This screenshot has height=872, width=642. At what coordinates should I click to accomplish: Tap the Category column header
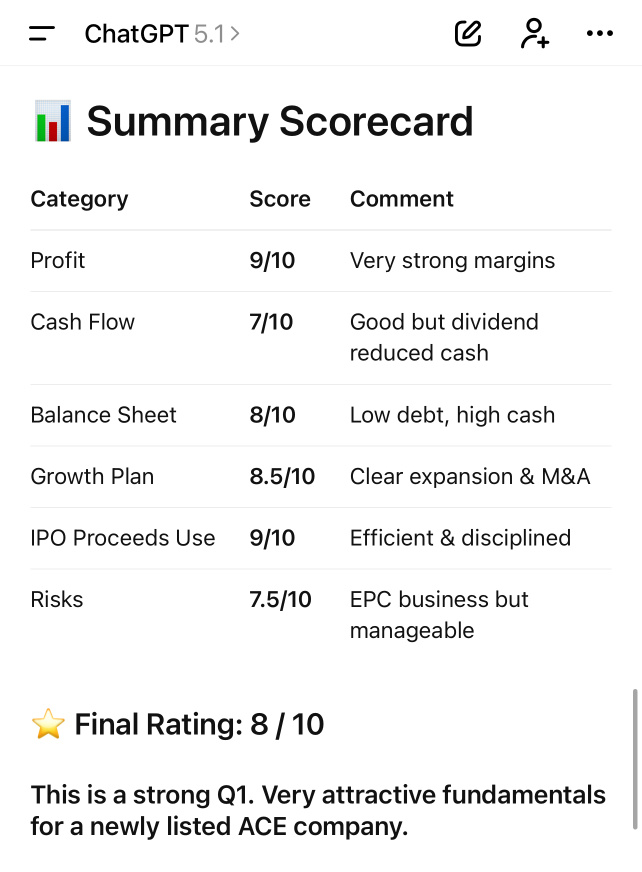79,199
